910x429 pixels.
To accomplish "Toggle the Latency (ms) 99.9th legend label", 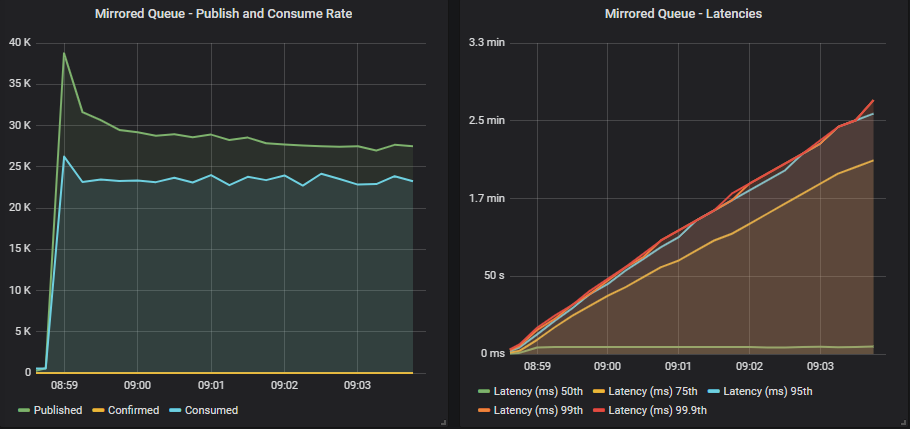I will 659,410.
